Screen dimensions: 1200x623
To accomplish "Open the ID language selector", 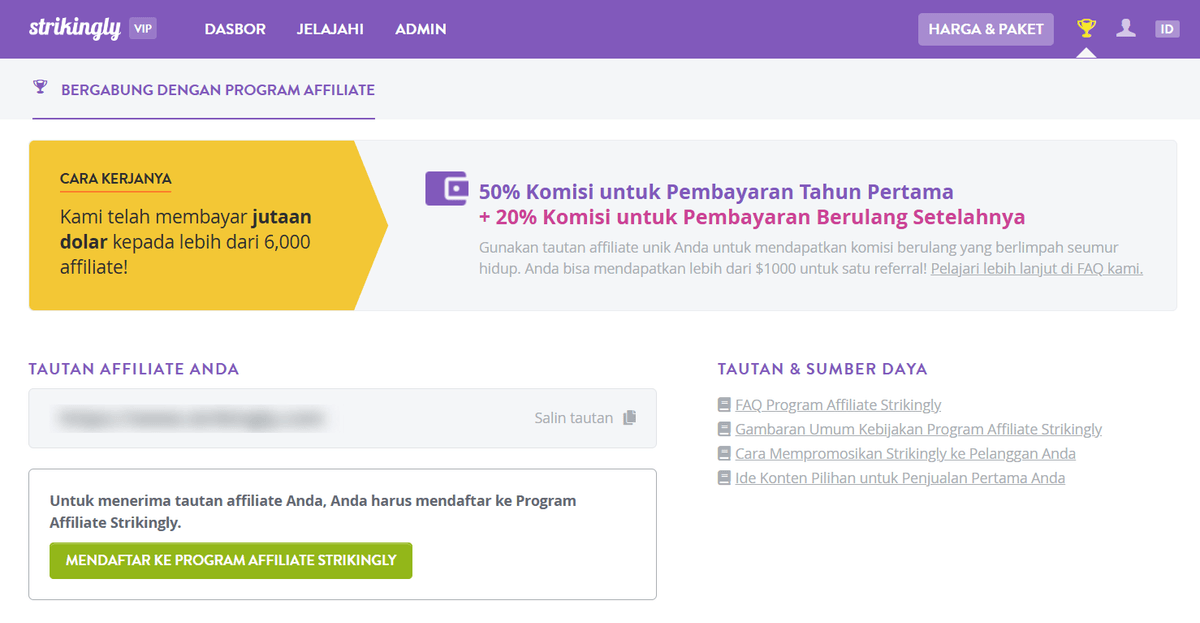I will [1167, 29].
